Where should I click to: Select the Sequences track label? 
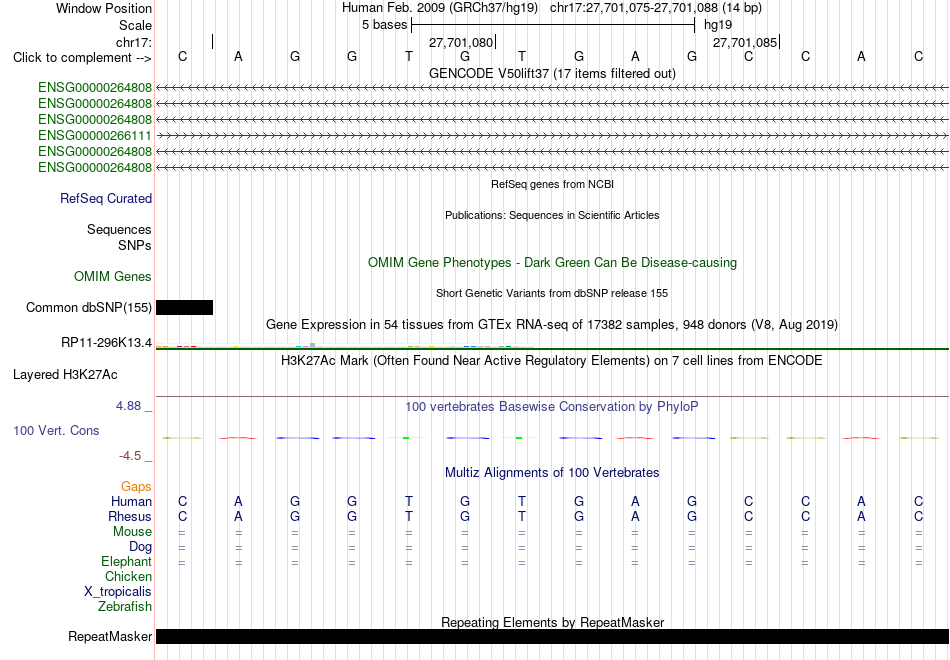tap(119, 229)
